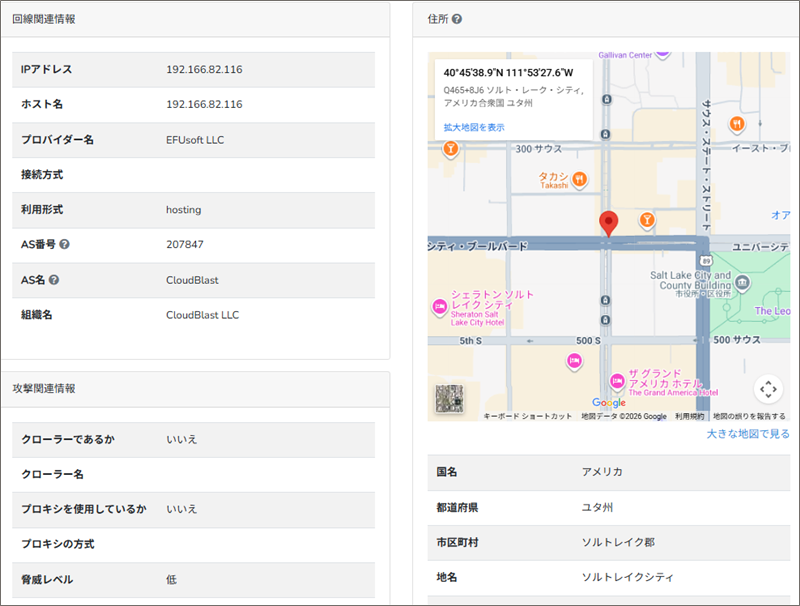Click the Grand America Hotel marker
The image size is (800, 606).
[x=617, y=380]
